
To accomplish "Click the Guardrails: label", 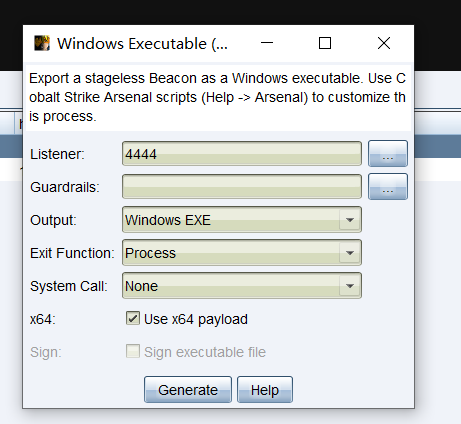I will click(x=65, y=187).
